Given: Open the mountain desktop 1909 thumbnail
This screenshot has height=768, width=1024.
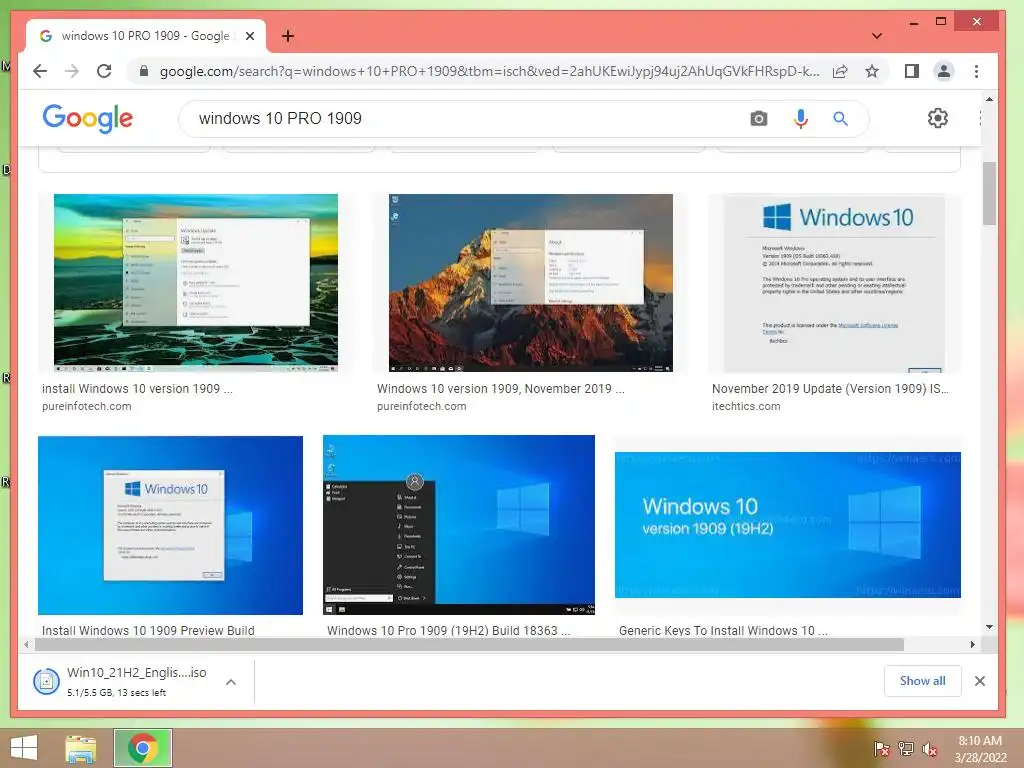Looking at the screenshot, I should pos(530,283).
